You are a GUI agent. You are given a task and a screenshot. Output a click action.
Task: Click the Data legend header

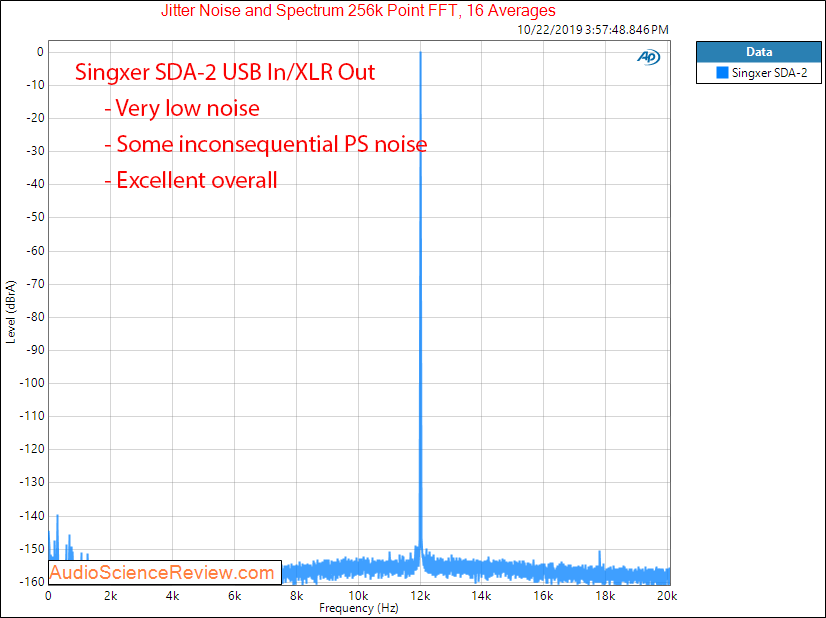(x=759, y=52)
